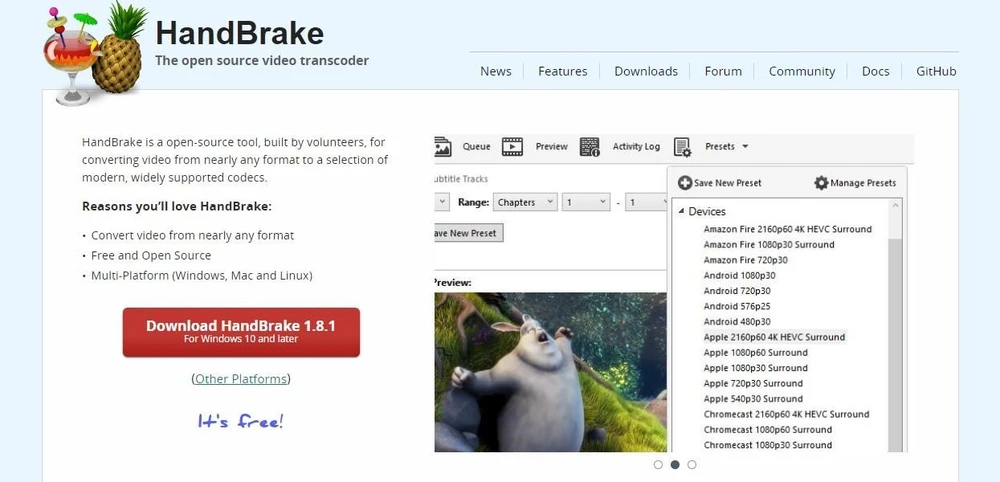Open the Downloads menu item

point(646,71)
